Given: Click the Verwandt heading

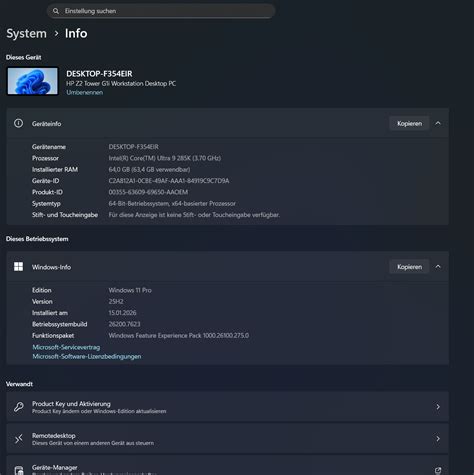Looking at the screenshot, I should tap(19, 384).
